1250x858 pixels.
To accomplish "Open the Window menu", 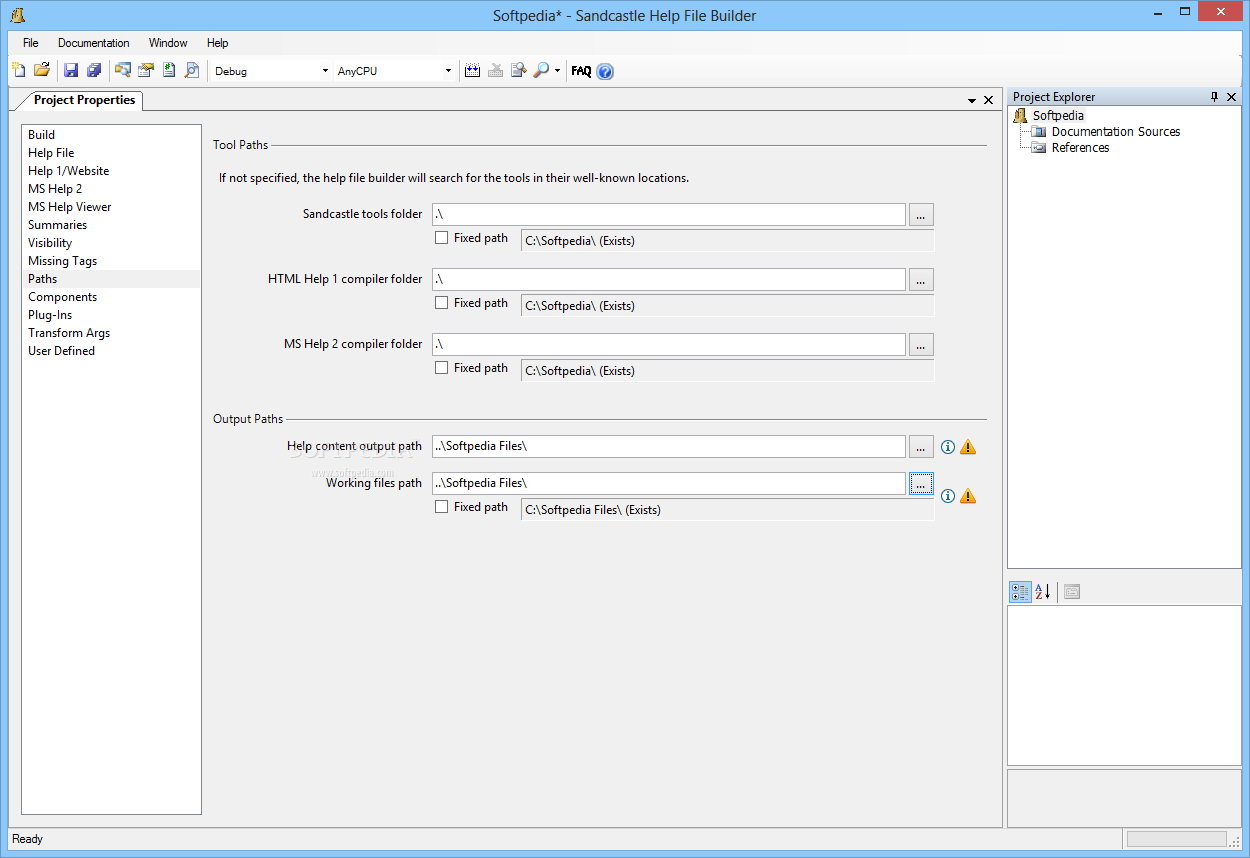I will 168,43.
